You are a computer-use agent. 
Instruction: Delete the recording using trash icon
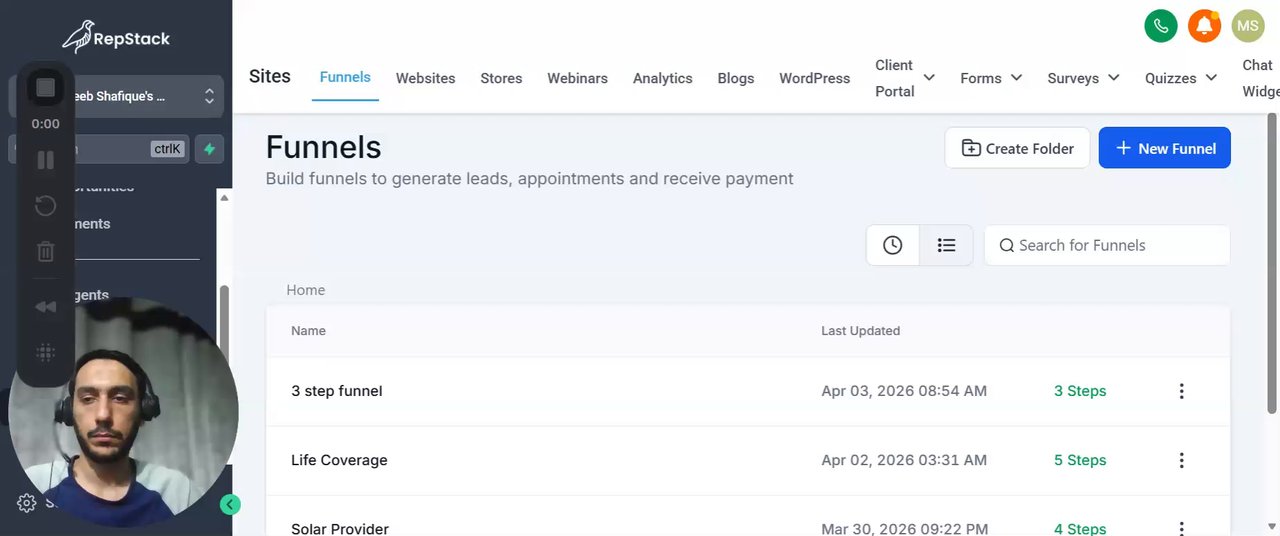pos(45,252)
